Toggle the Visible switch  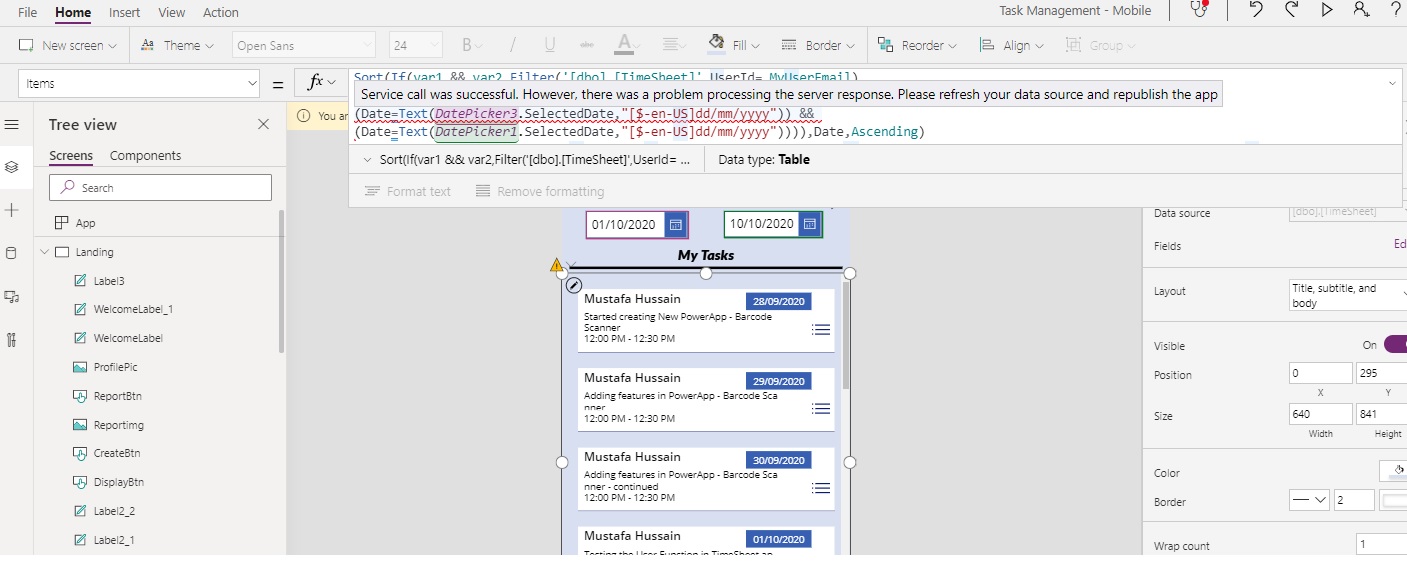[x=1394, y=345]
